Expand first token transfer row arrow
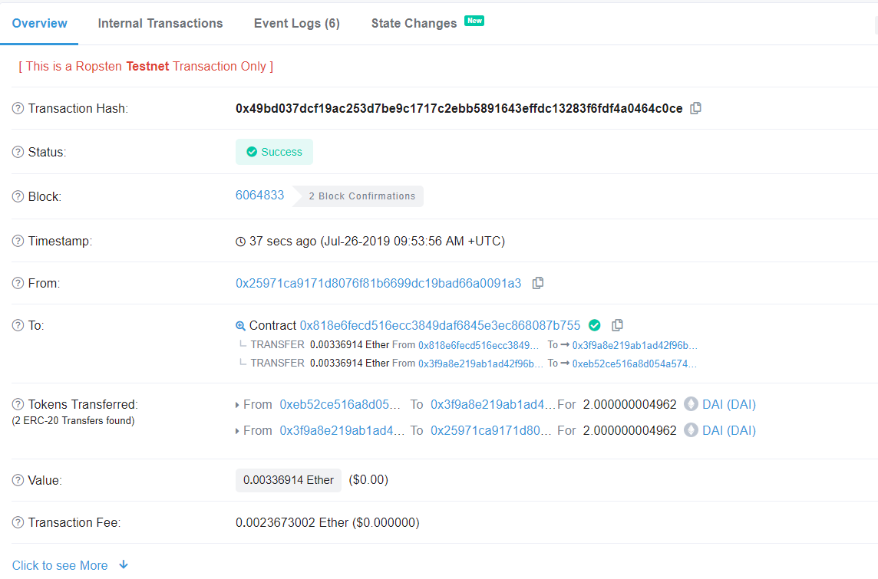878x579 pixels. pyautogui.click(x=237, y=405)
